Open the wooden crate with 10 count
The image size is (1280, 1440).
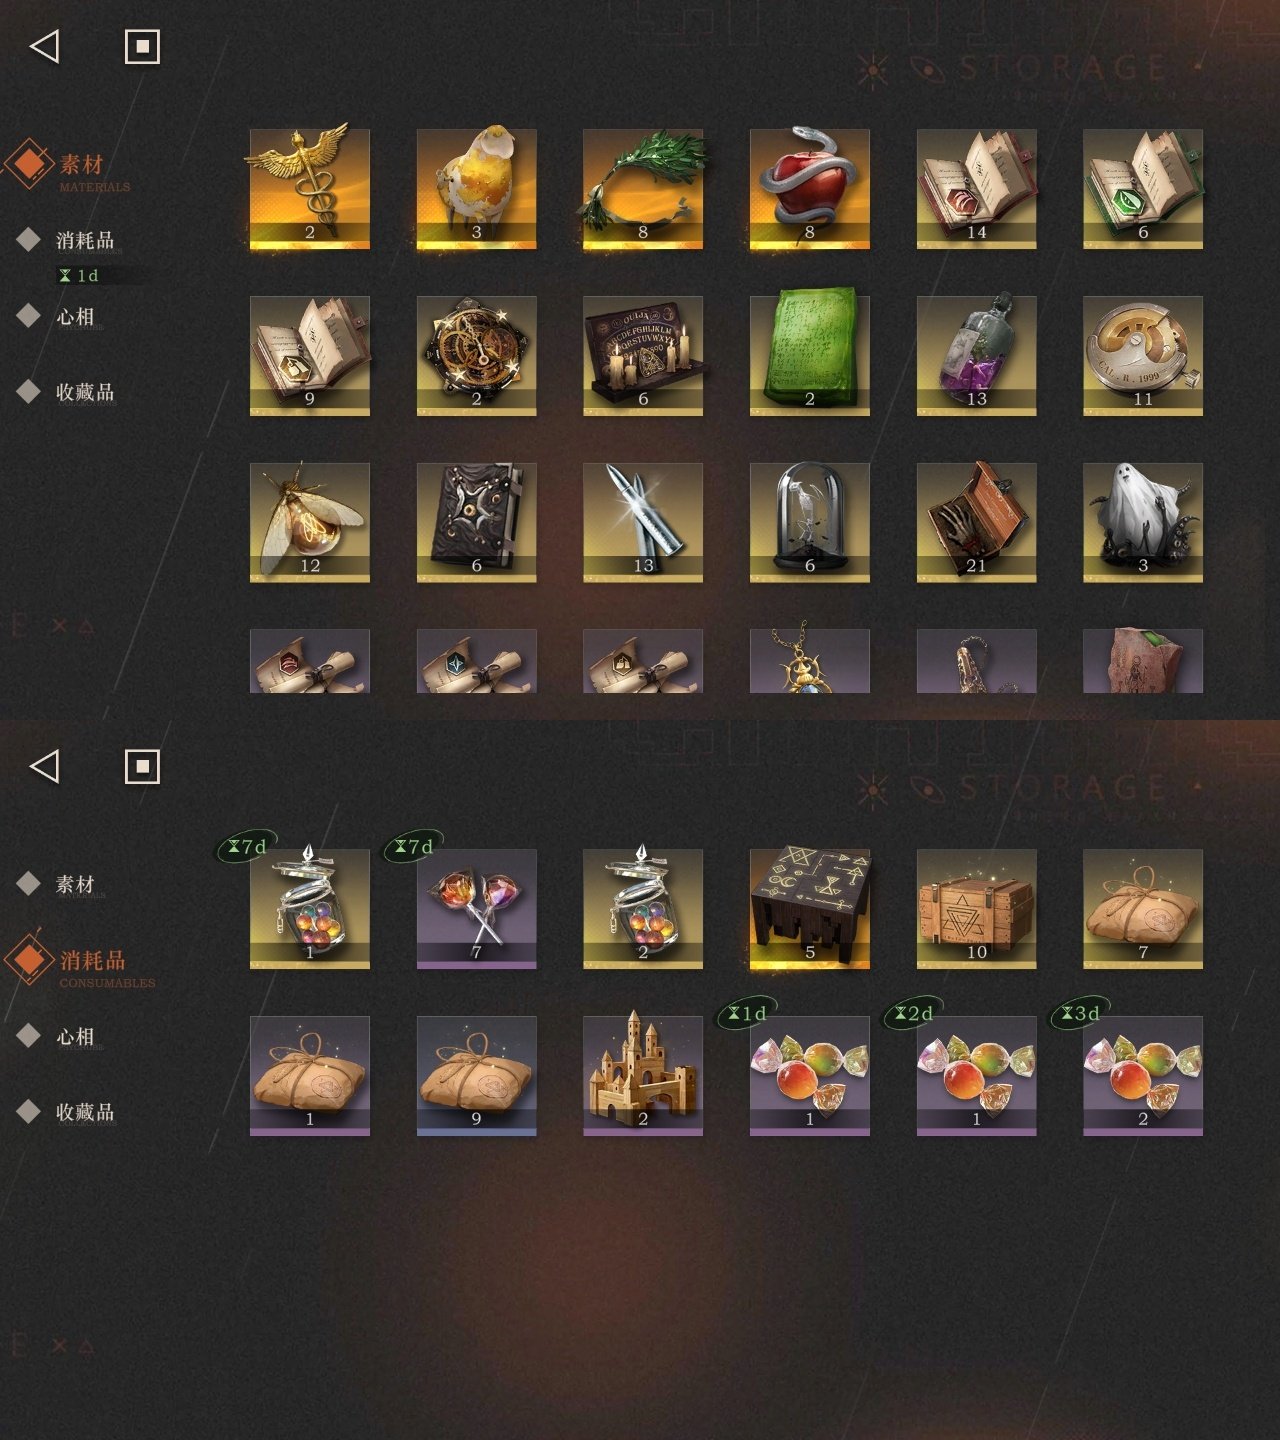tap(977, 909)
